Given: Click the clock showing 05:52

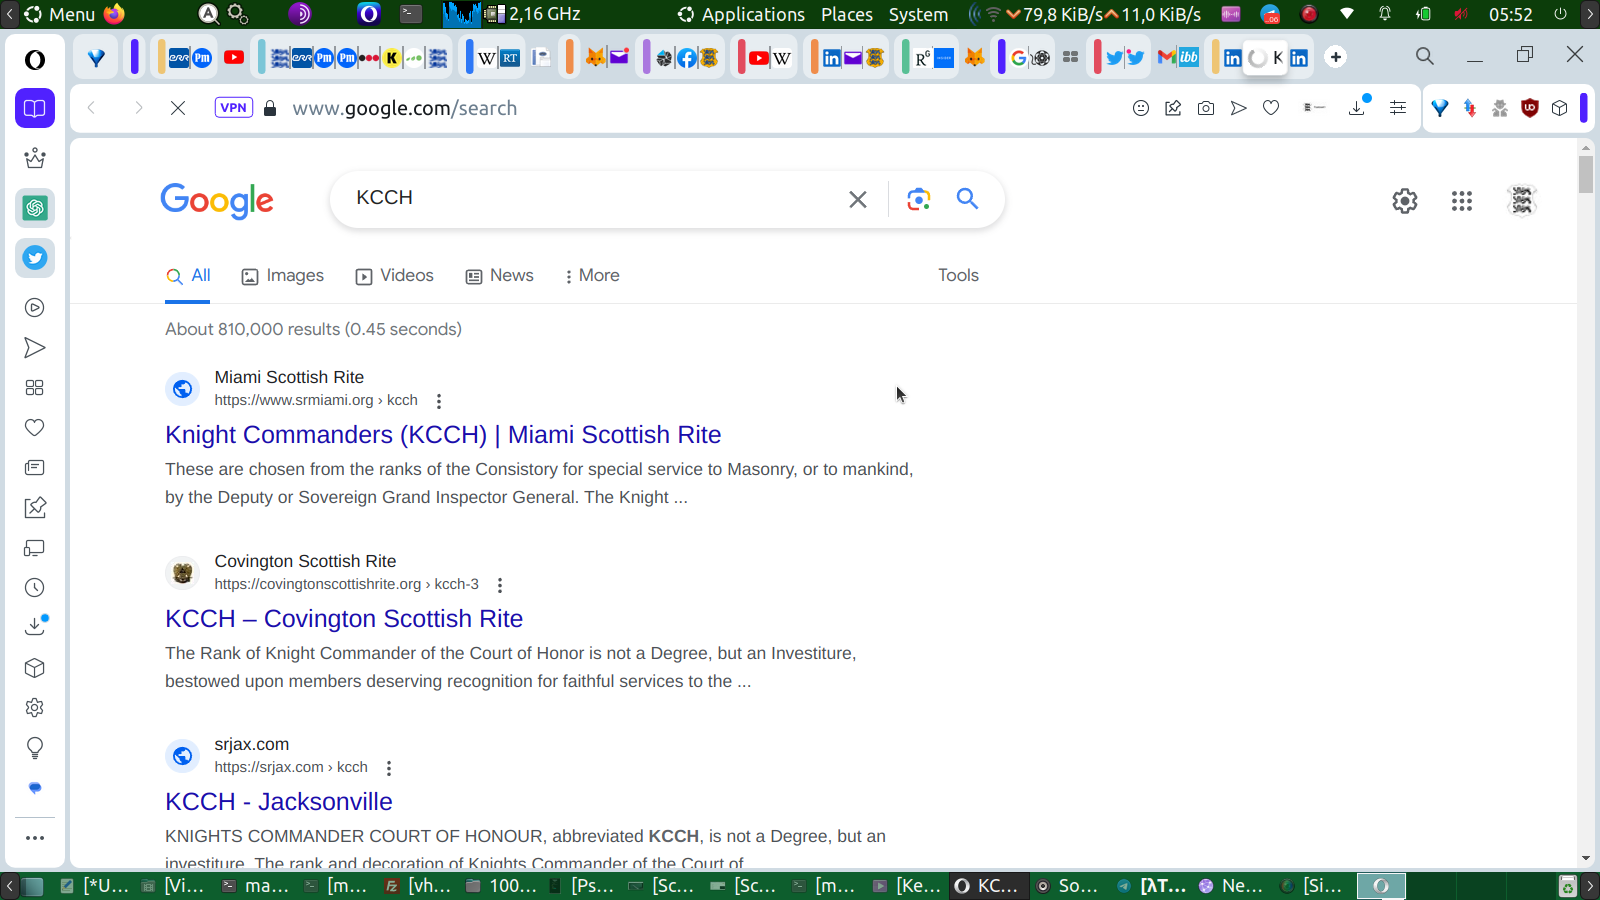Looking at the screenshot, I should click(x=1510, y=14).
